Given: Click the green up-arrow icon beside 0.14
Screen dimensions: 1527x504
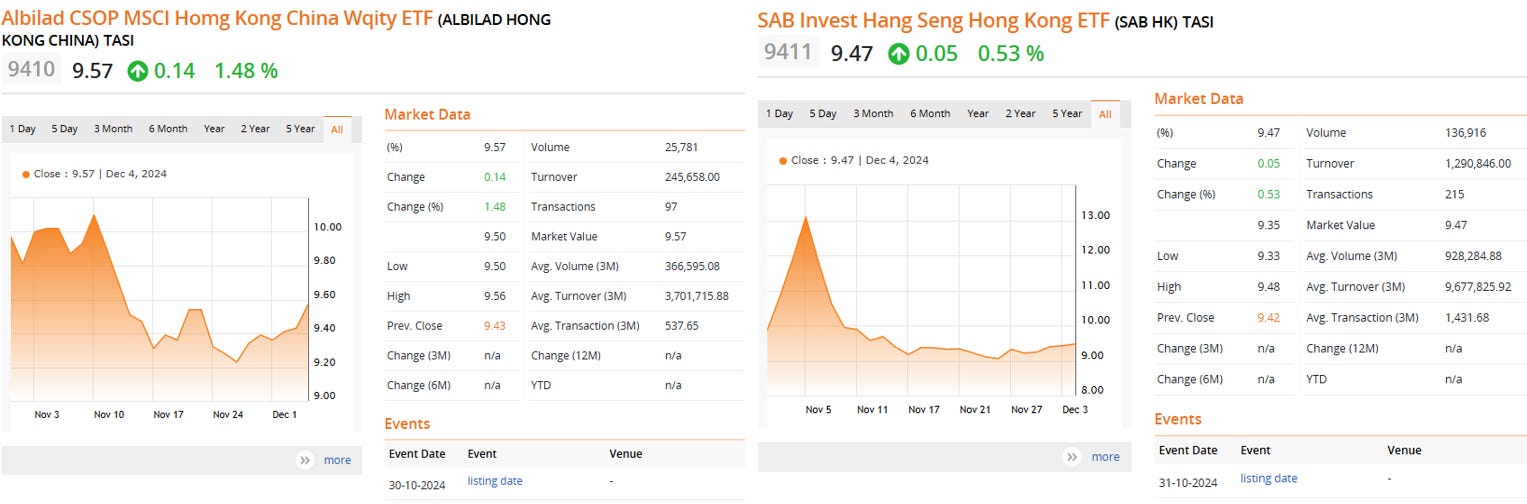Looking at the screenshot, I should pos(136,71).
